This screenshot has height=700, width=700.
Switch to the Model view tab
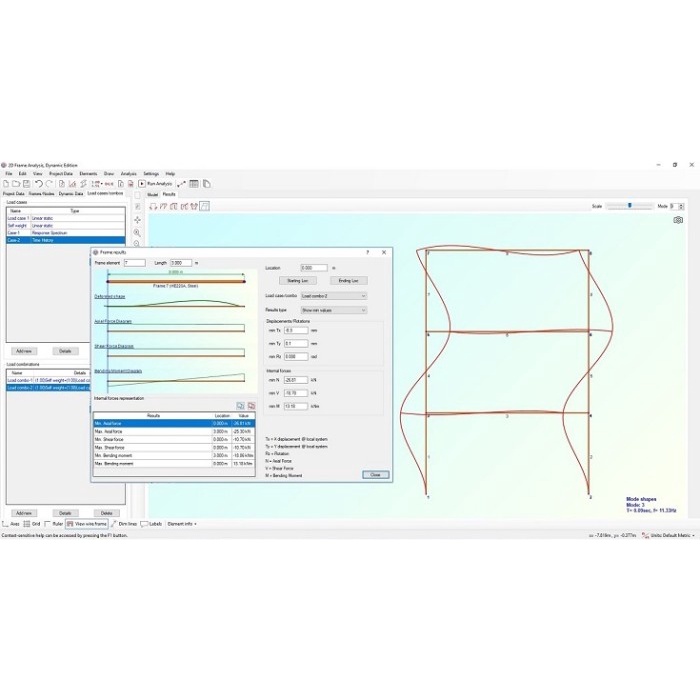(x=153, y=195)
